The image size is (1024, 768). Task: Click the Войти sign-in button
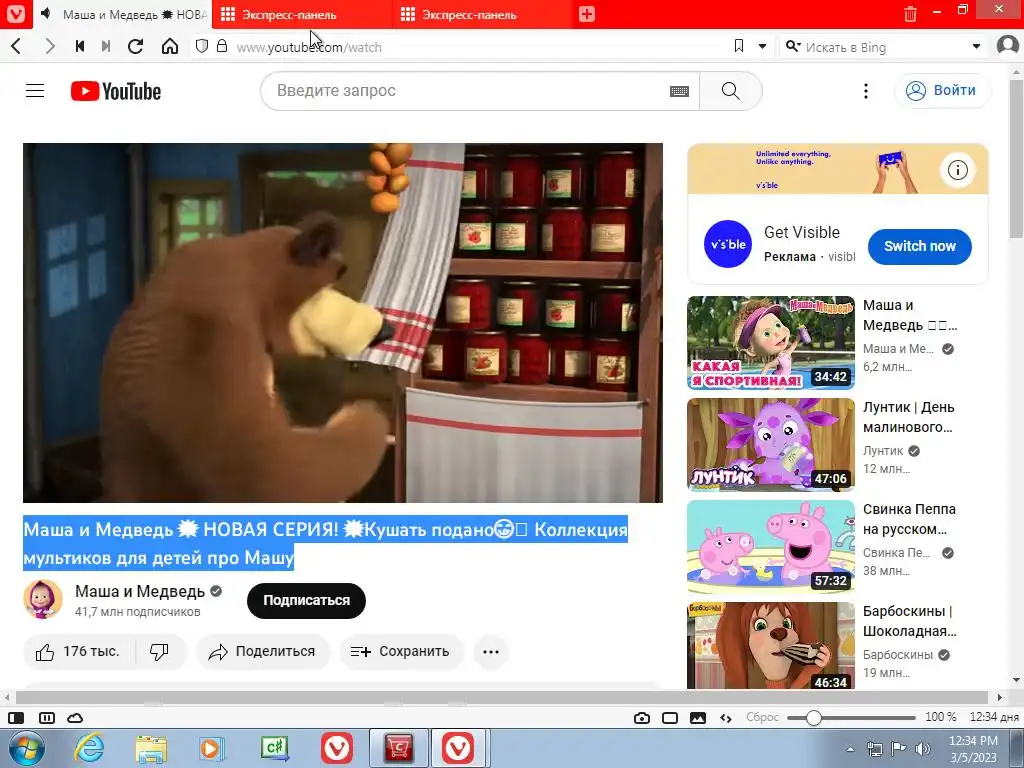point(942,91)
